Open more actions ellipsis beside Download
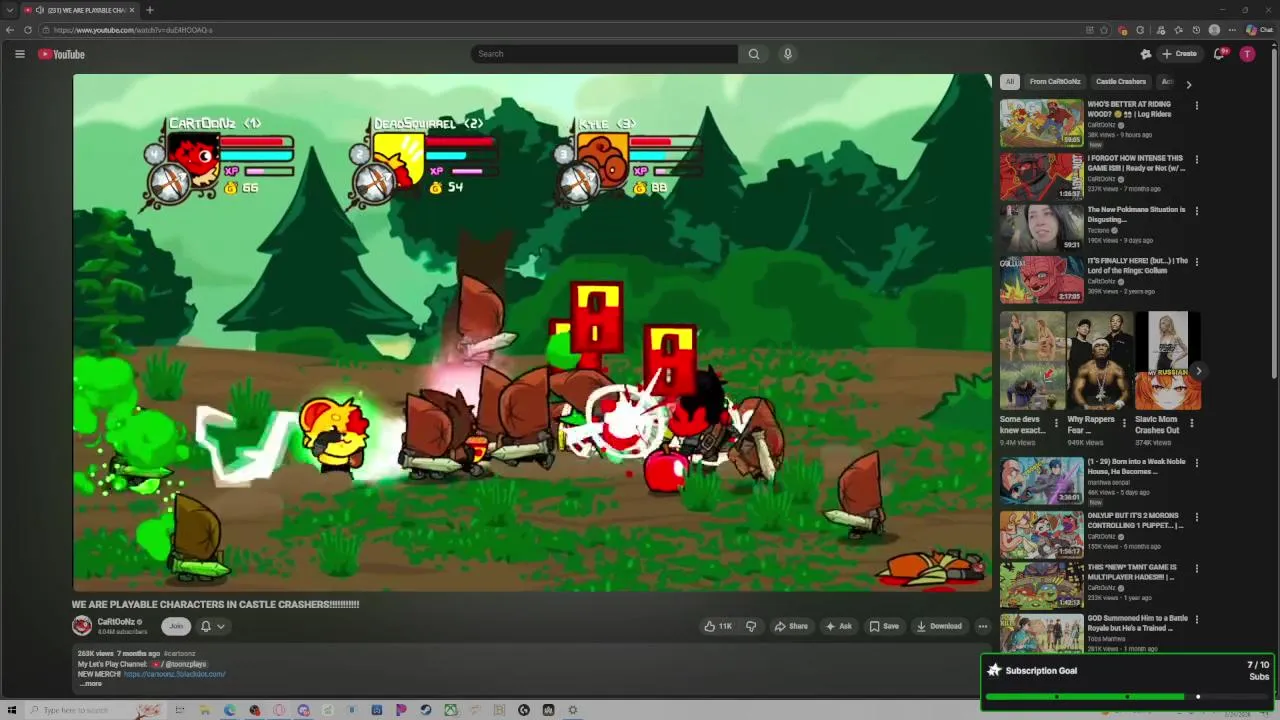The width and height of the screenshot is (1280, 720). tap(983, 626)
